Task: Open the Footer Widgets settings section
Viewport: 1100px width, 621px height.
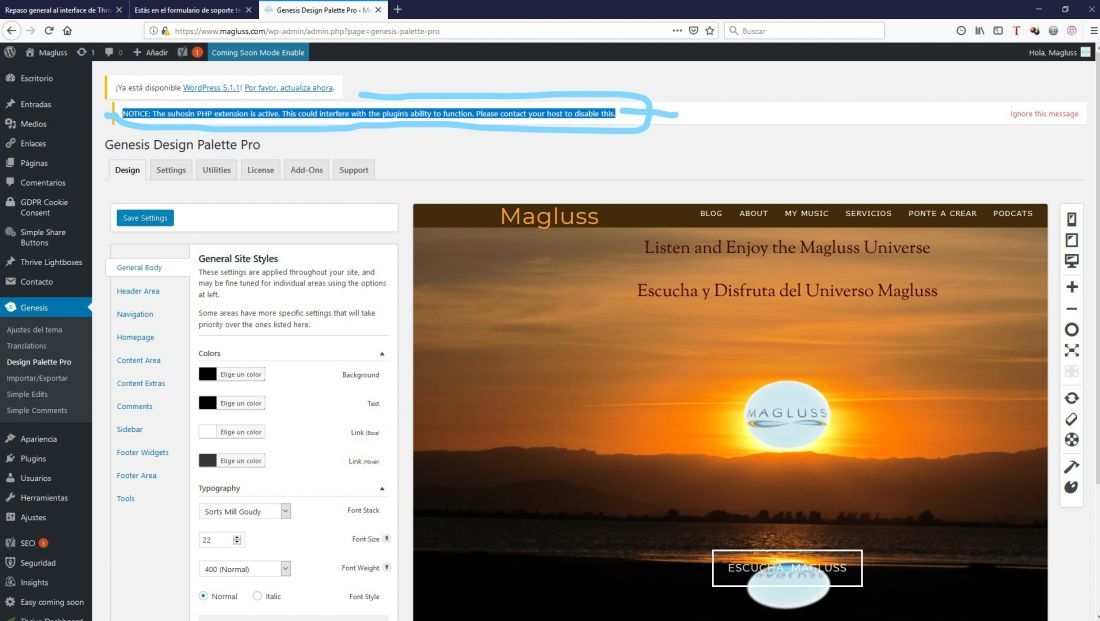Action: tap(142, 452)
